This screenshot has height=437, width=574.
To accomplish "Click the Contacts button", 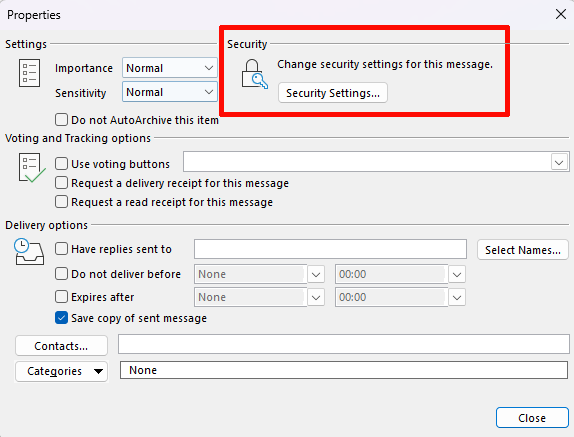I will (62, 346).
